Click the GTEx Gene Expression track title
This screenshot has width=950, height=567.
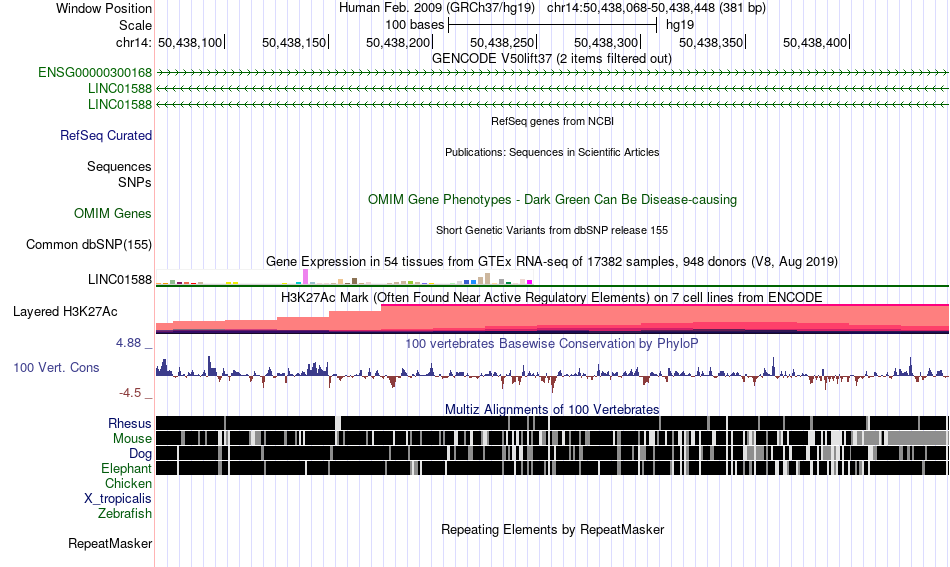pos(552,262)
